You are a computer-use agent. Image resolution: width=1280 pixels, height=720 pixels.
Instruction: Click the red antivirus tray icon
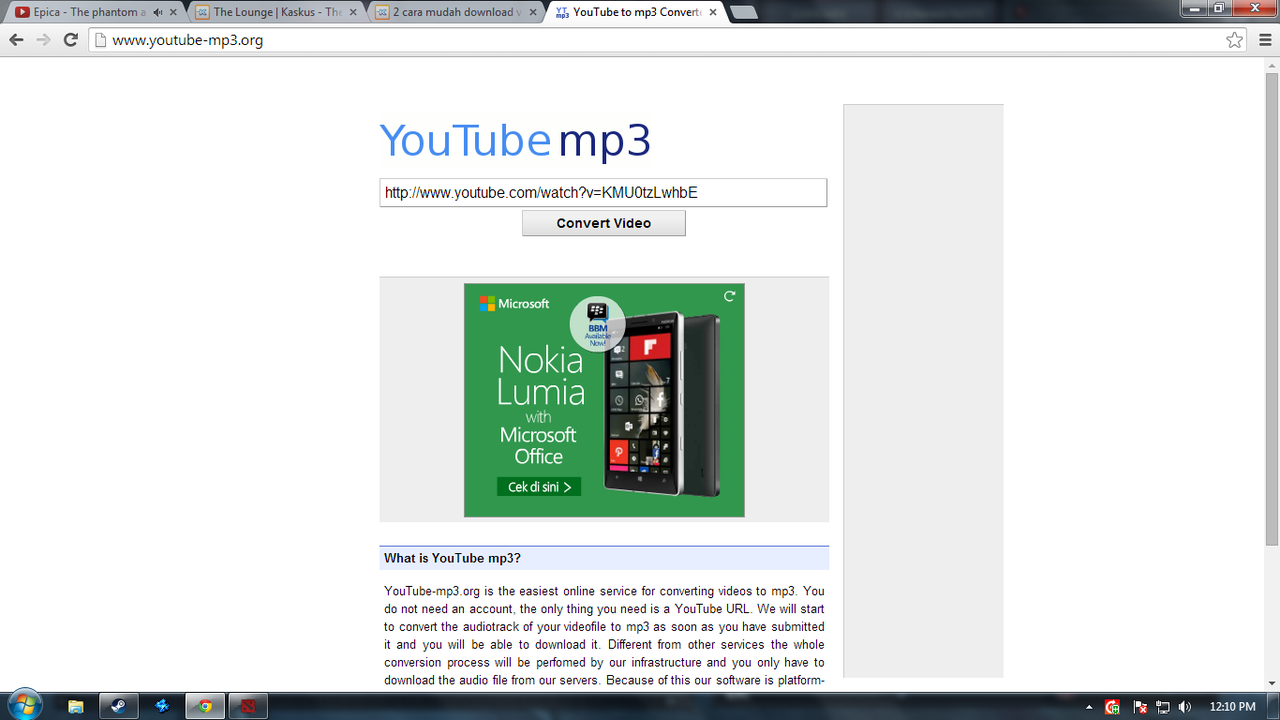pos(1114,707)
